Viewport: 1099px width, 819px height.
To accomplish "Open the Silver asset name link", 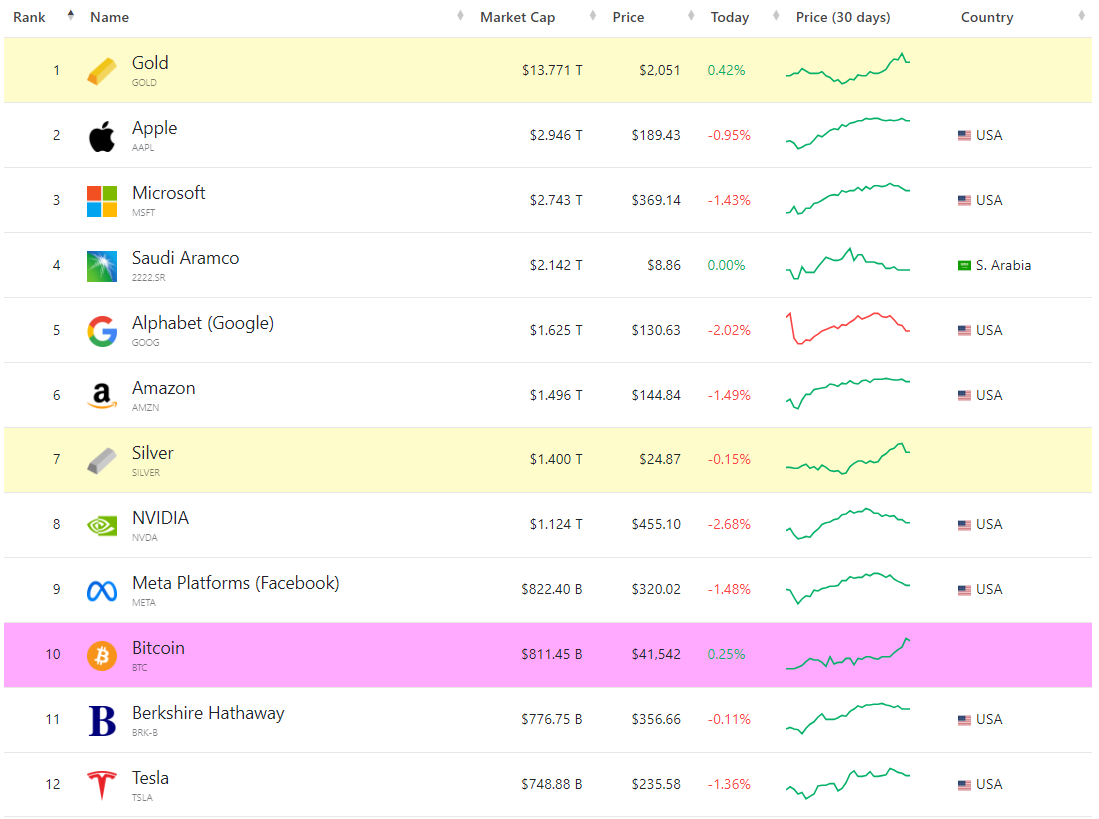I will 153,453.
